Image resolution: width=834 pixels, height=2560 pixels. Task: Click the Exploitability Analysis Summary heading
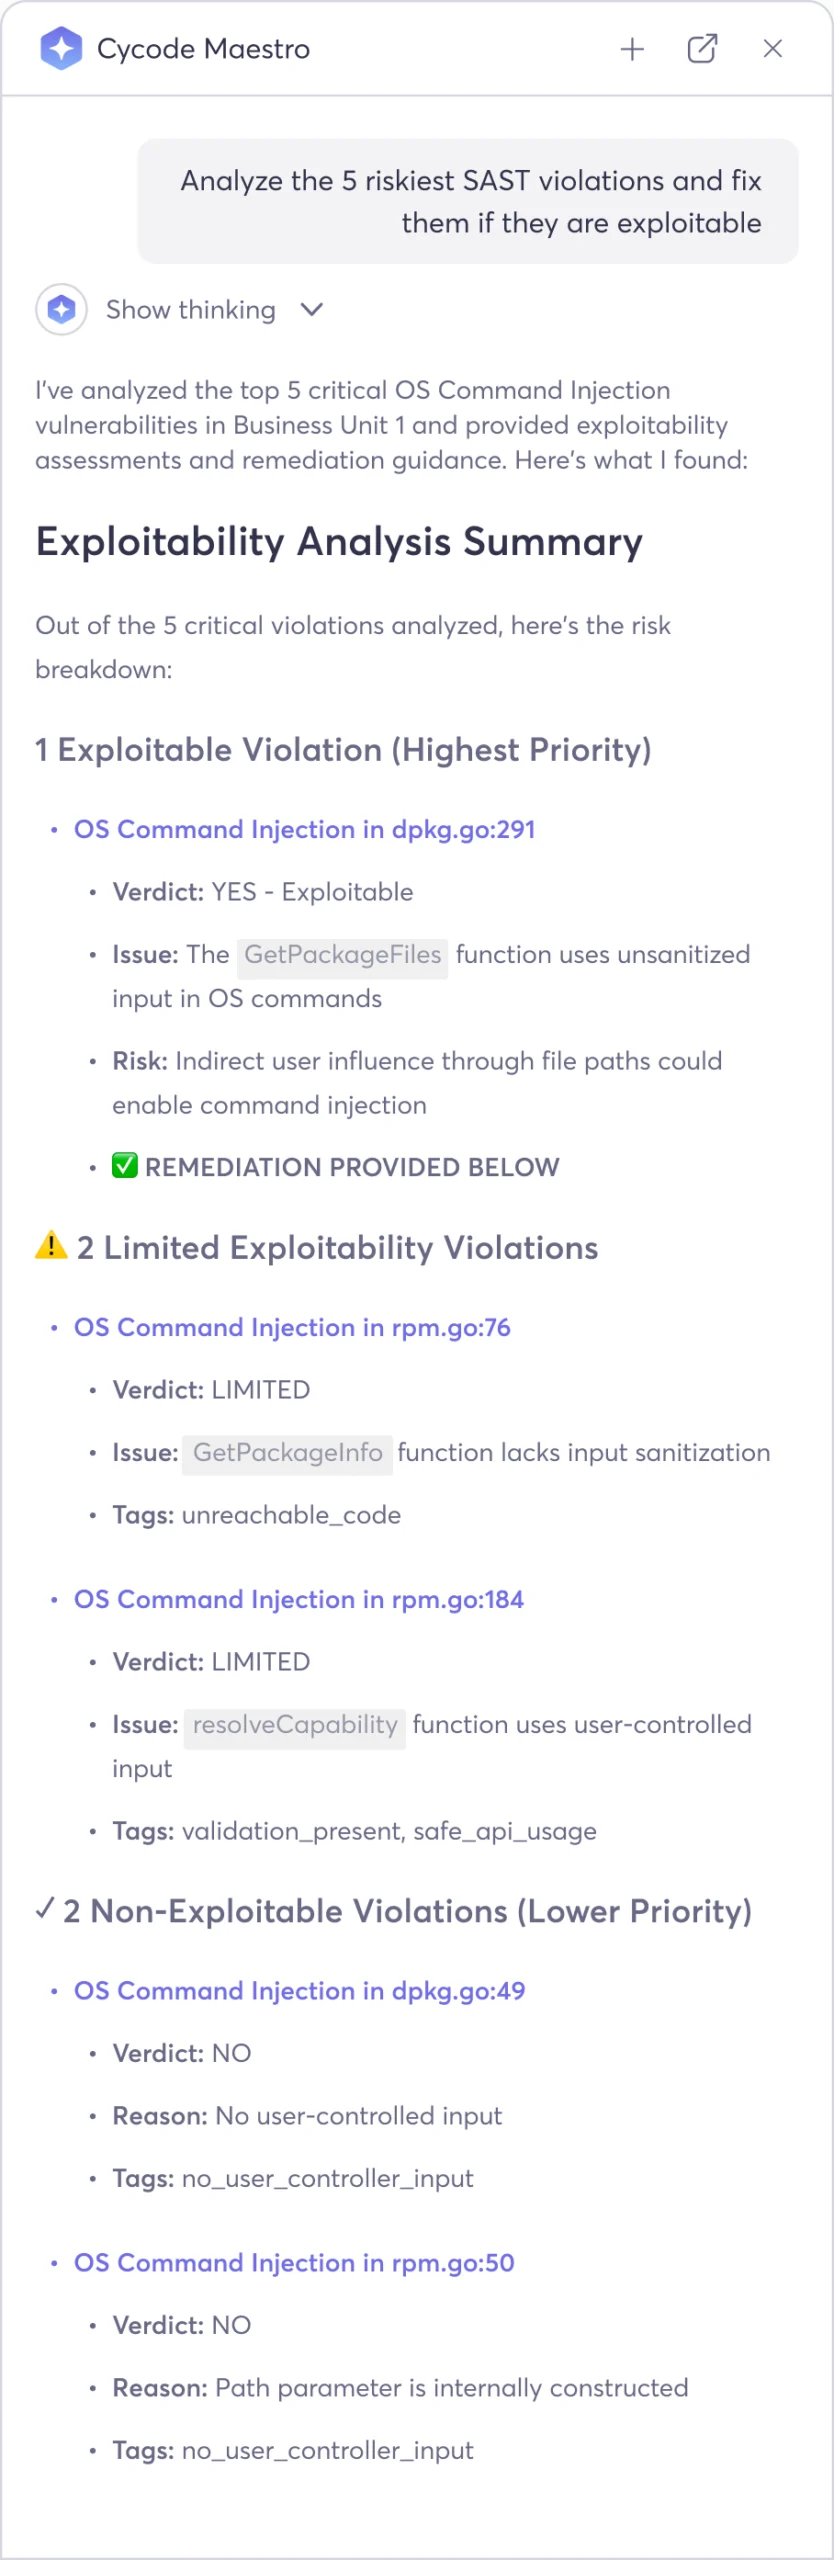tap(339, 541)
